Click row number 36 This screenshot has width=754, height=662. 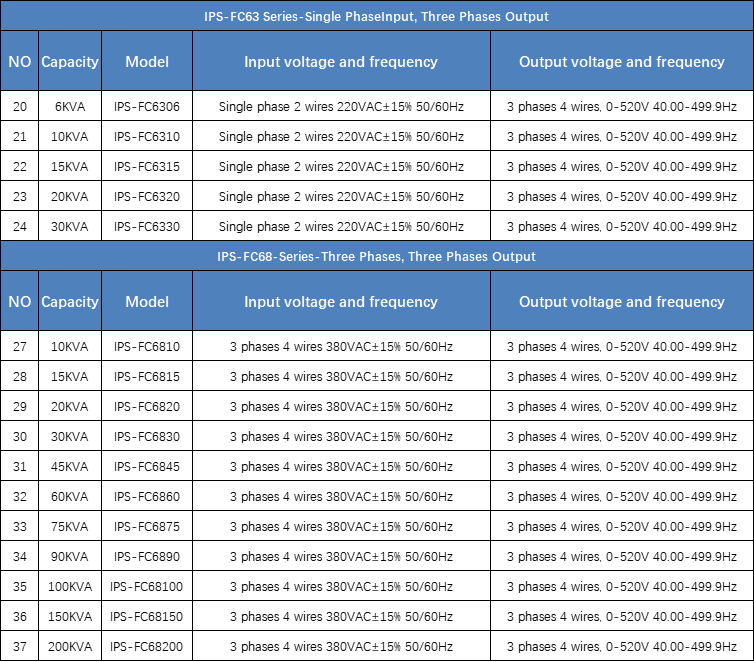[x=20, y=616]
